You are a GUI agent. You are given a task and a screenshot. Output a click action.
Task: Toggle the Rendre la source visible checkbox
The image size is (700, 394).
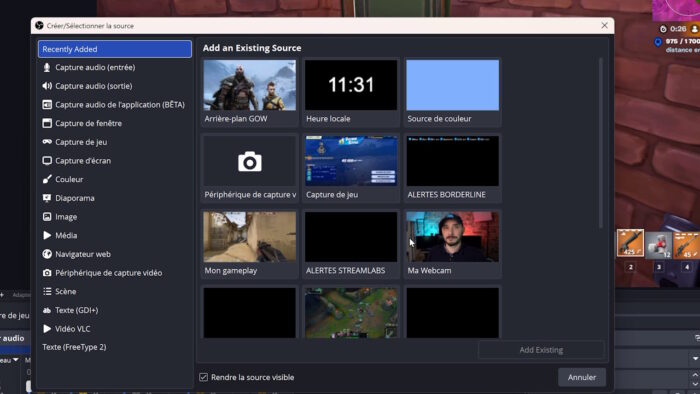(204, 377)
